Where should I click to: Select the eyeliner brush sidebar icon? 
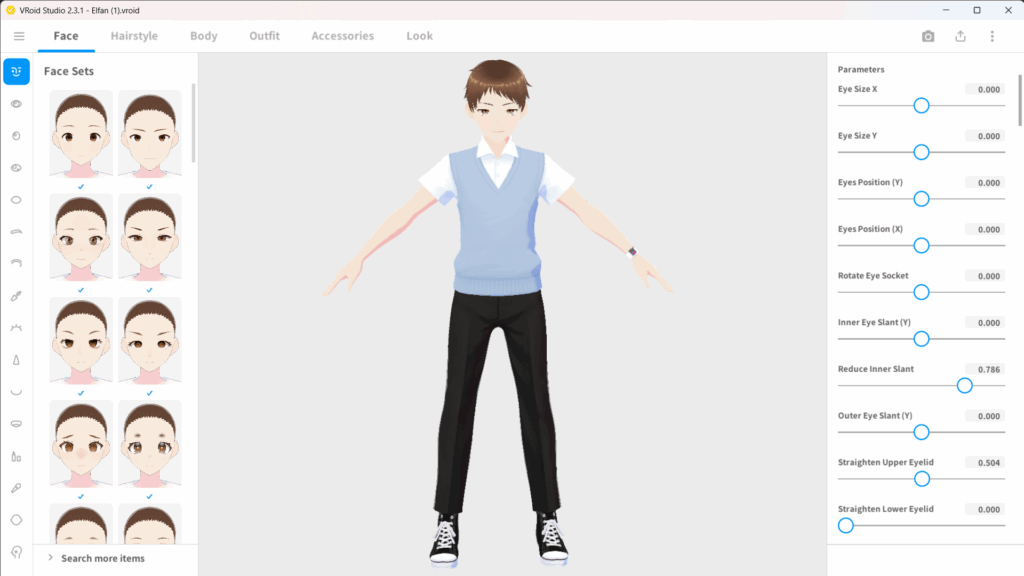tap(16, 296)
